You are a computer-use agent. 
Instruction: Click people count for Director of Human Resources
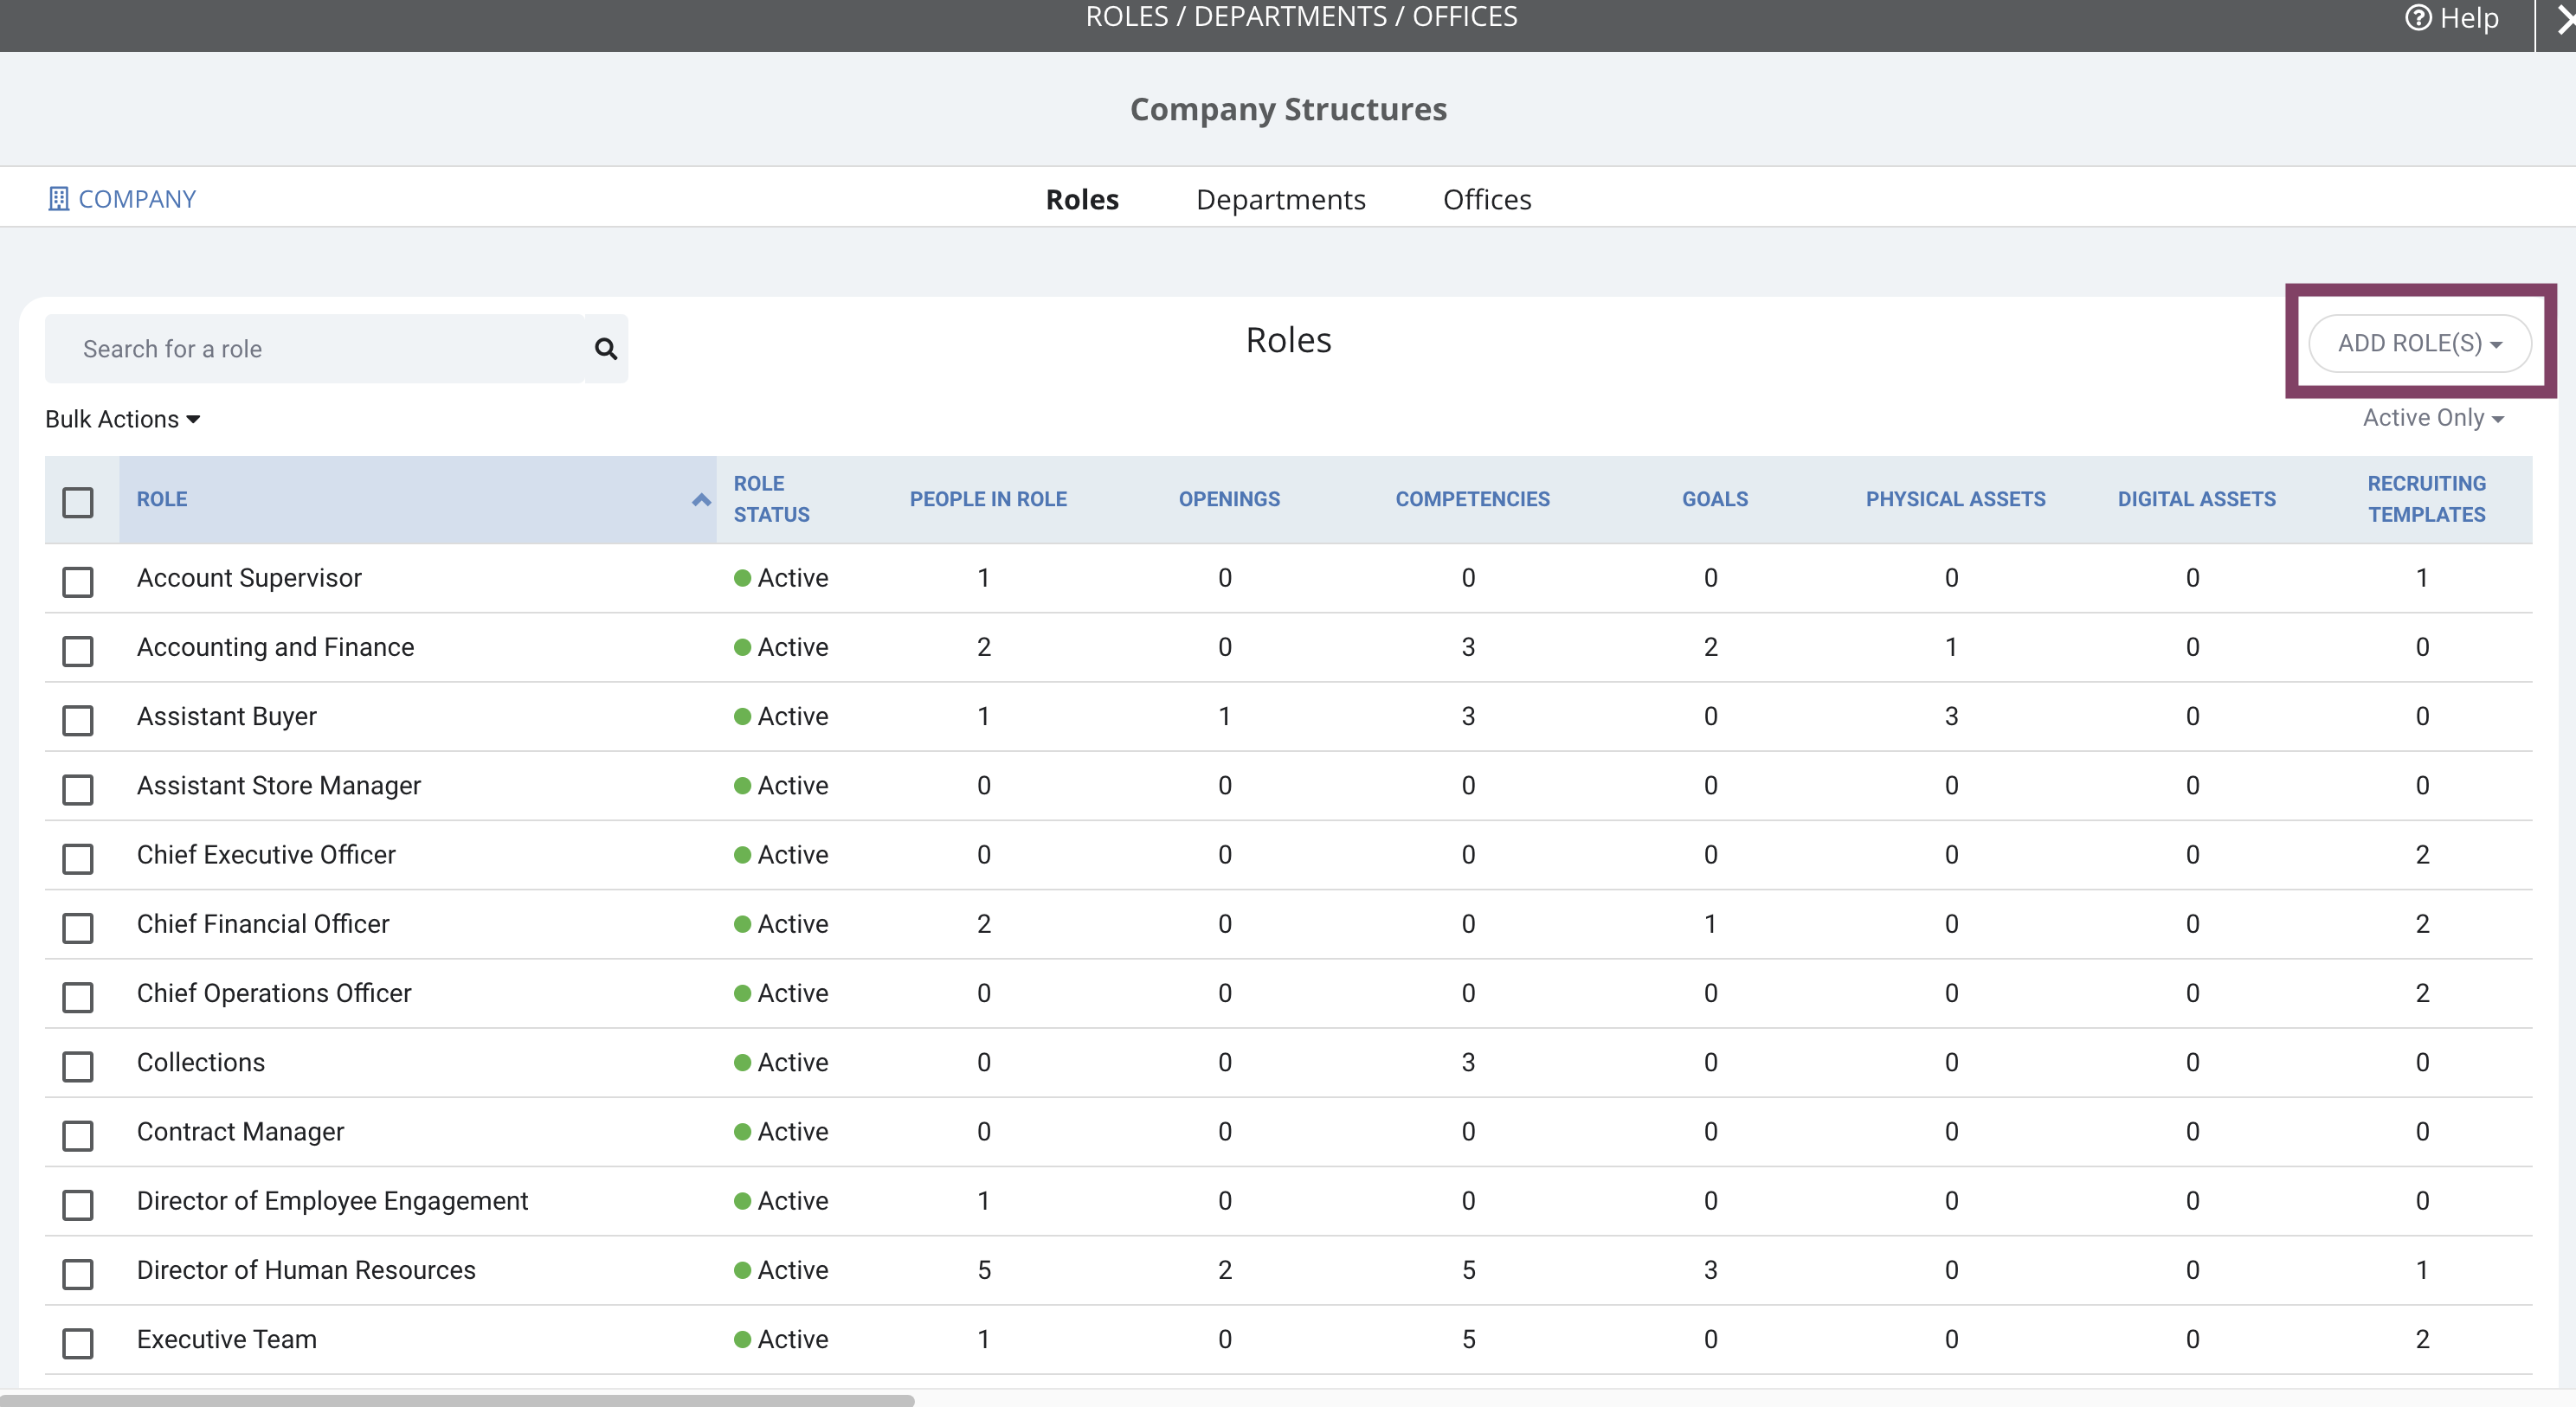pyautogui.click(x=984, y=1270)
